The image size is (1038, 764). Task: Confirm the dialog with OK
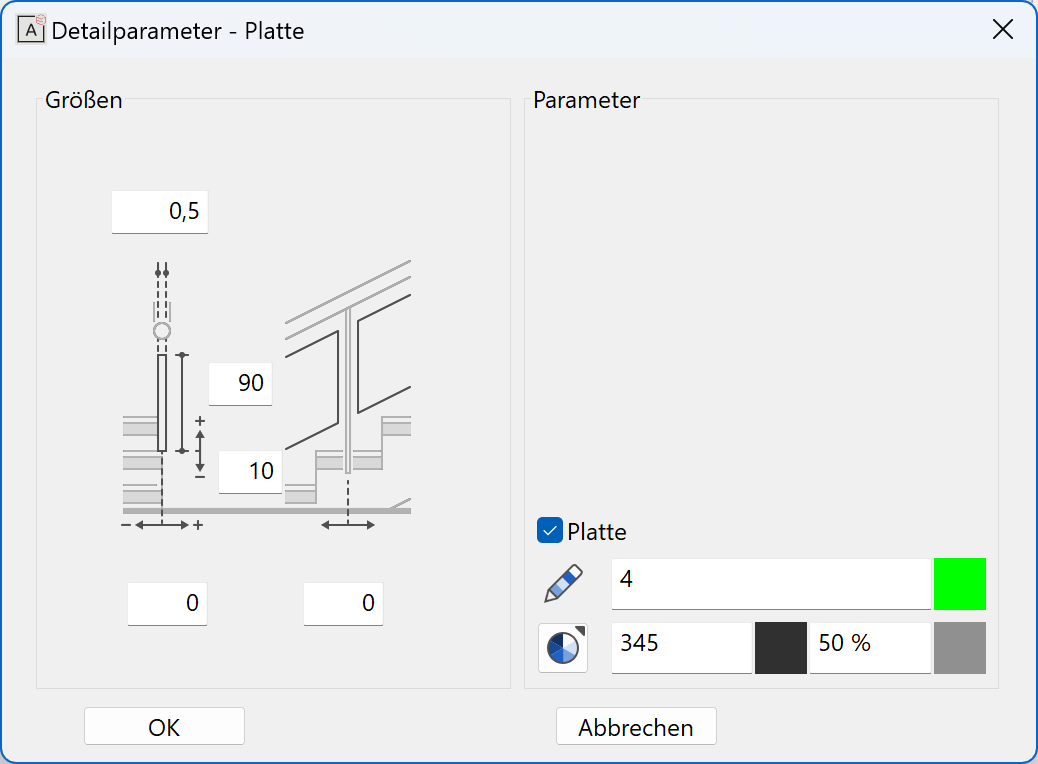pyautogui.click(x=164, y=726)
